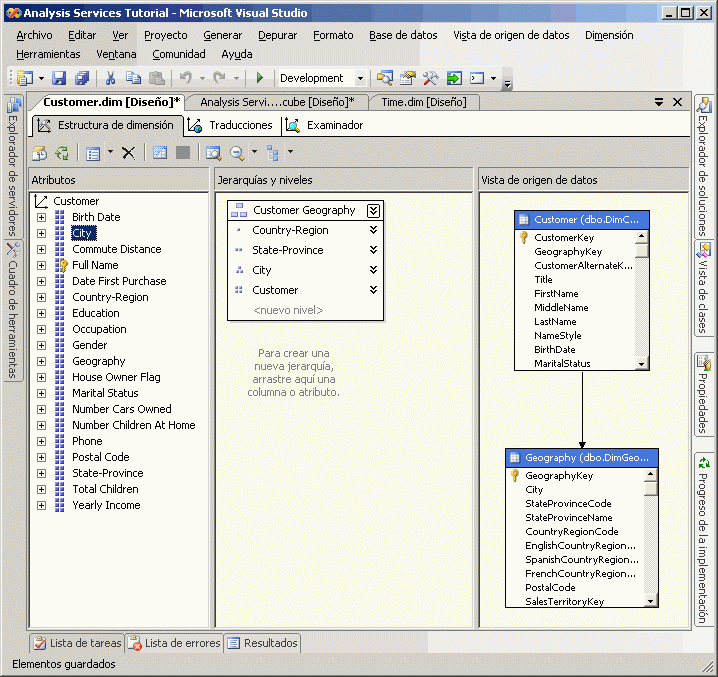Image resolution: width=718 pixels, height=677 pixels.
Task: Click the green arrow deploy icon
Action: (x=454, y=78)
